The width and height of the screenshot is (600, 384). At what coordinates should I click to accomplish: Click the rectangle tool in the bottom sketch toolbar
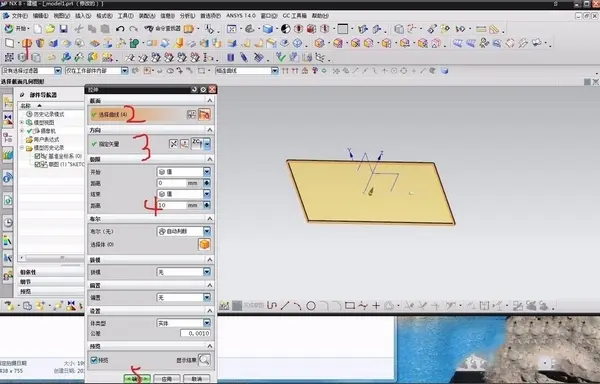[350, 306]
